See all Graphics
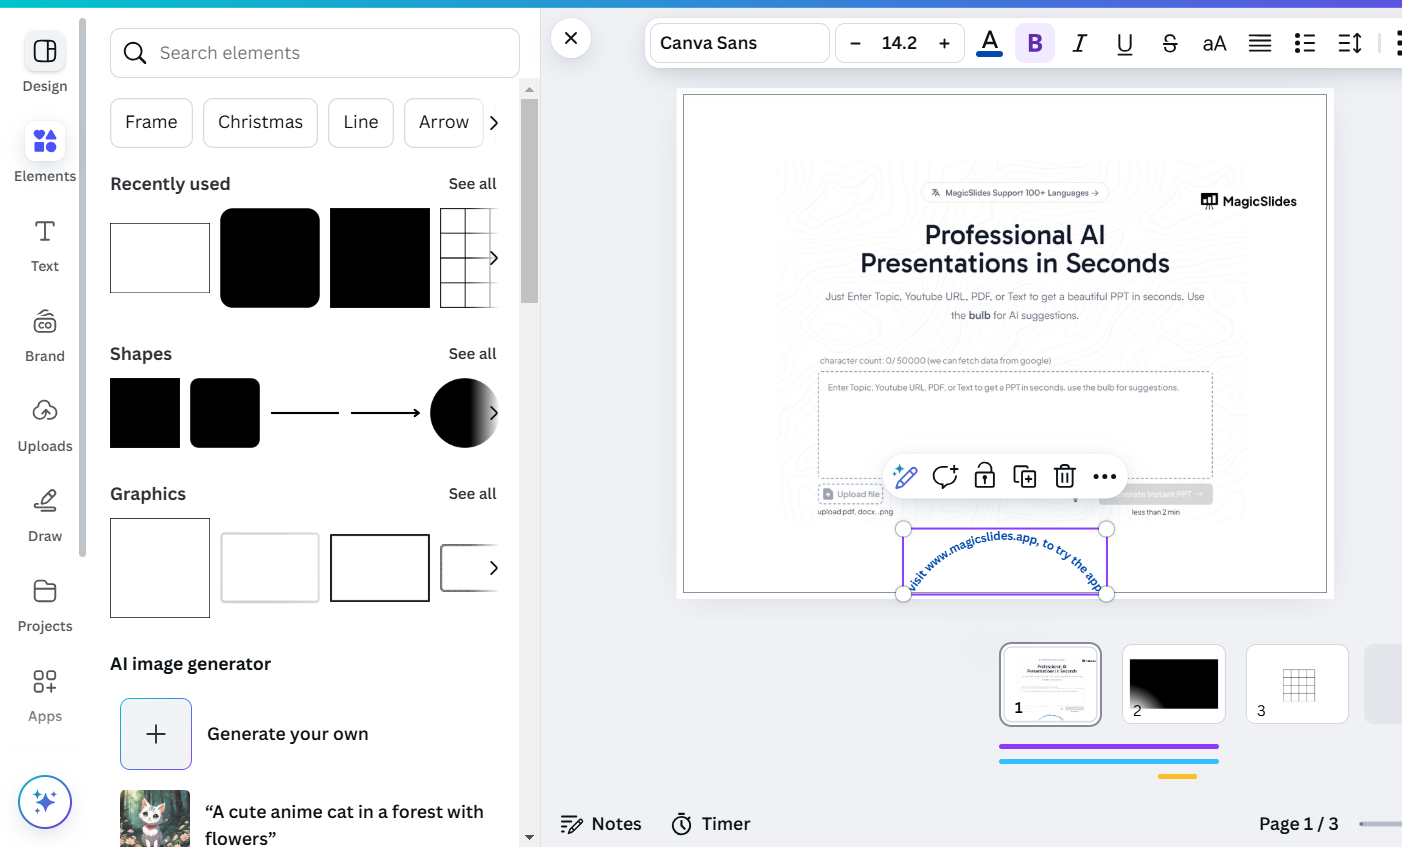 coord(472,494)
